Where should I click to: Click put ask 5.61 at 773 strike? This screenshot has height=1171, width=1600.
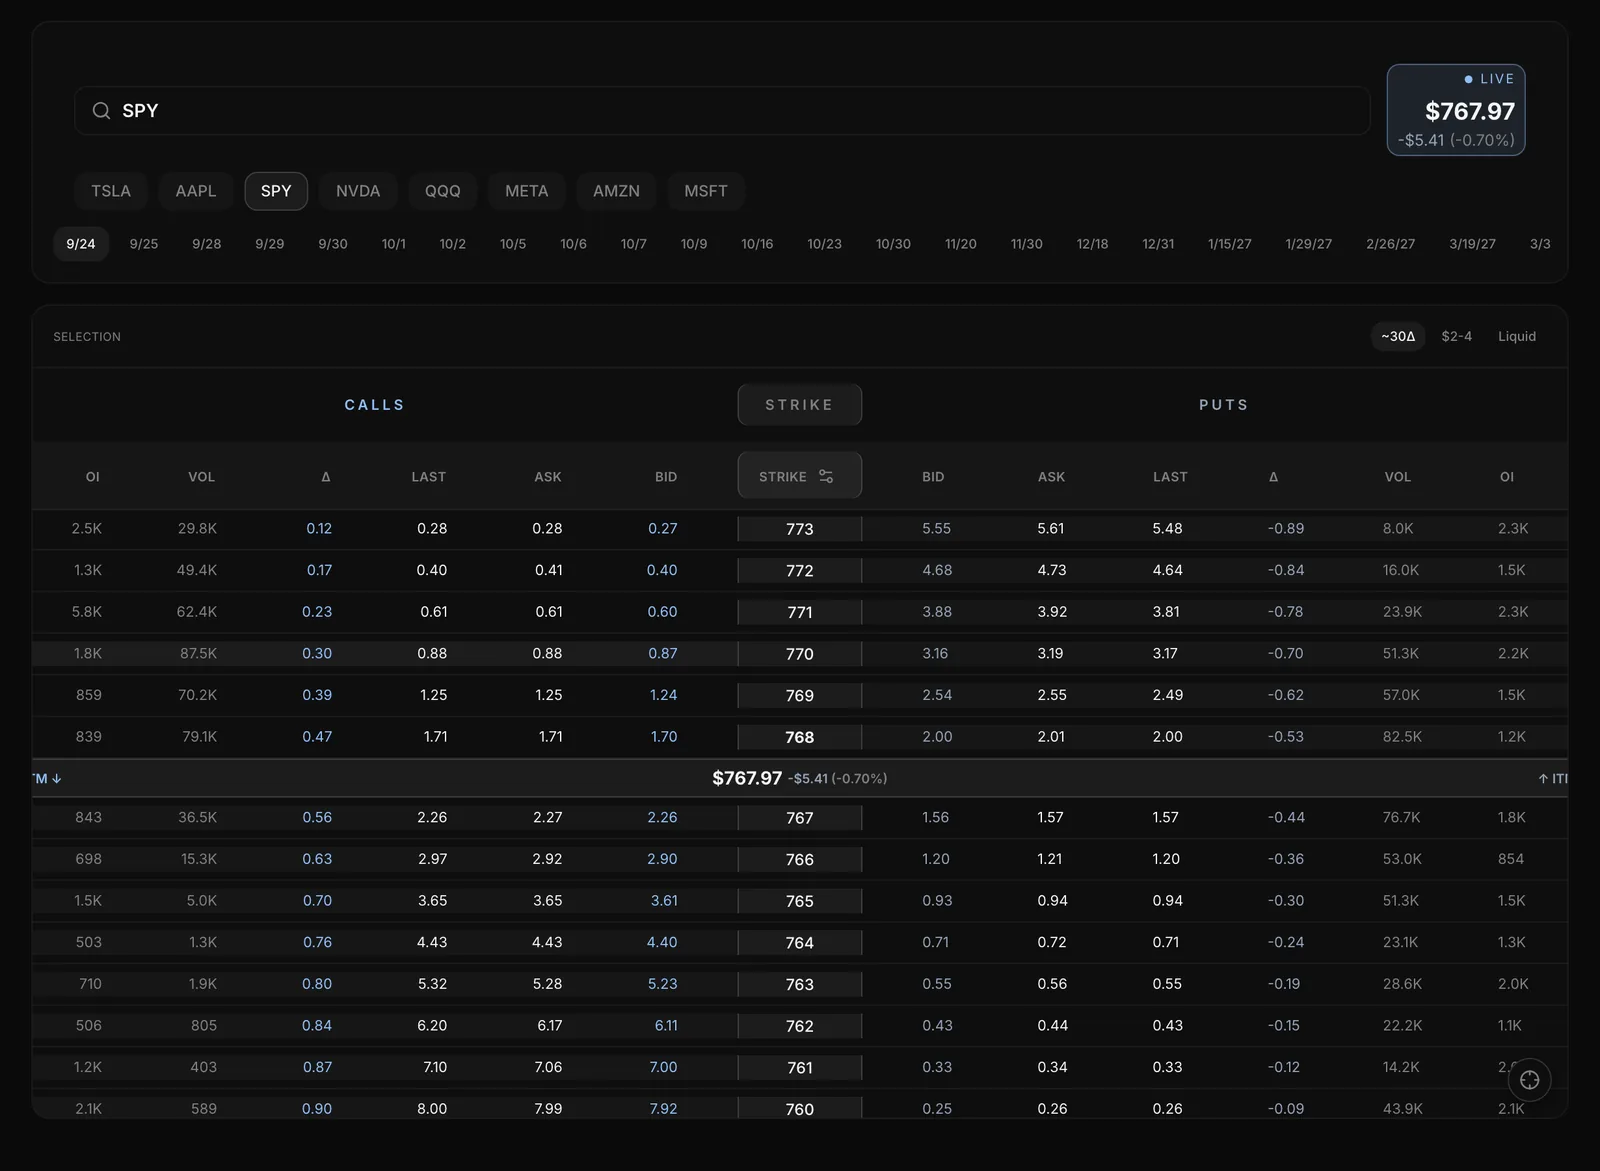(x=1051, y=529)
